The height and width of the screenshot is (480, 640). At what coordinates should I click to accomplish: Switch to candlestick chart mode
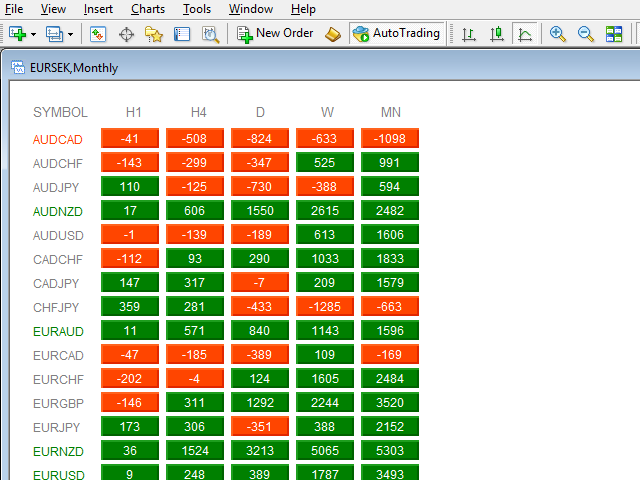pos(497,34)
